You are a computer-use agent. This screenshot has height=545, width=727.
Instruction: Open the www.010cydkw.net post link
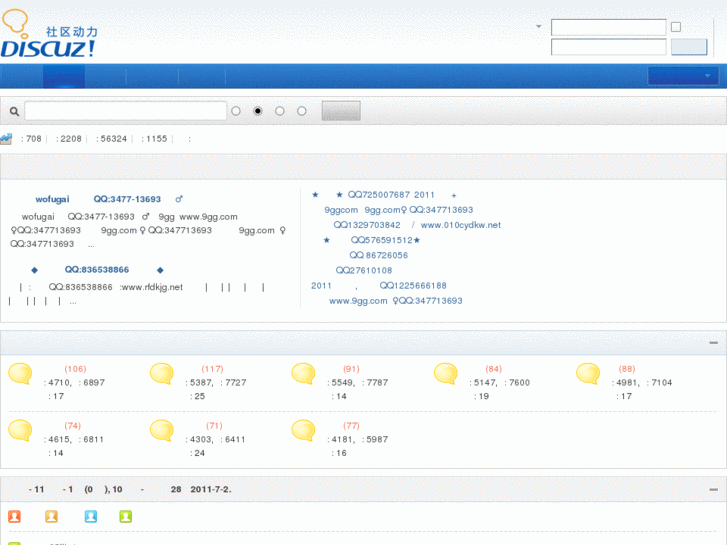point(460,225)
